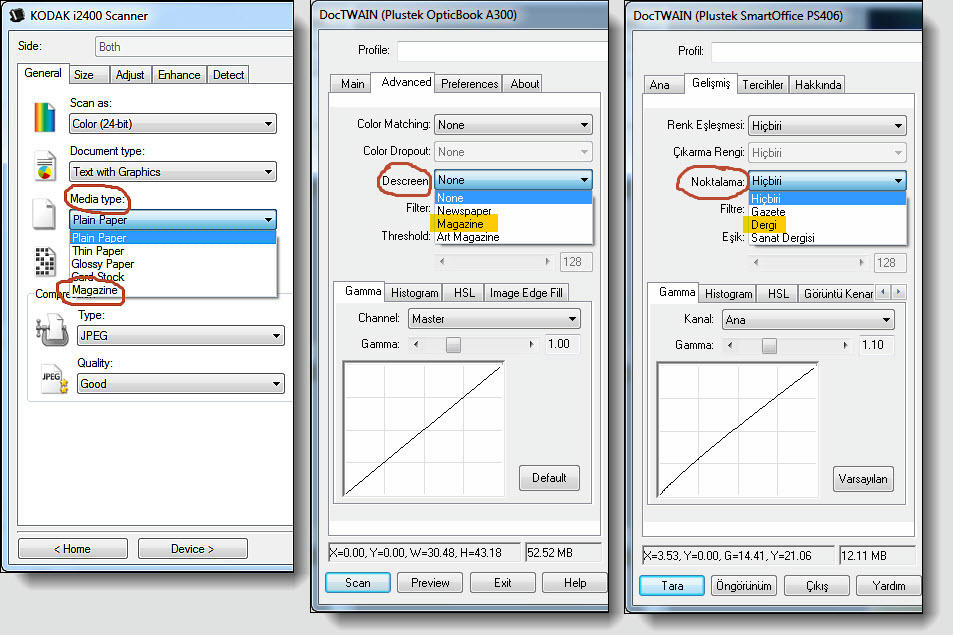Screen dimensions: 953x635
Task: Click the Document type chart icon
Action: pyautogui.click(x=45, y=166)
